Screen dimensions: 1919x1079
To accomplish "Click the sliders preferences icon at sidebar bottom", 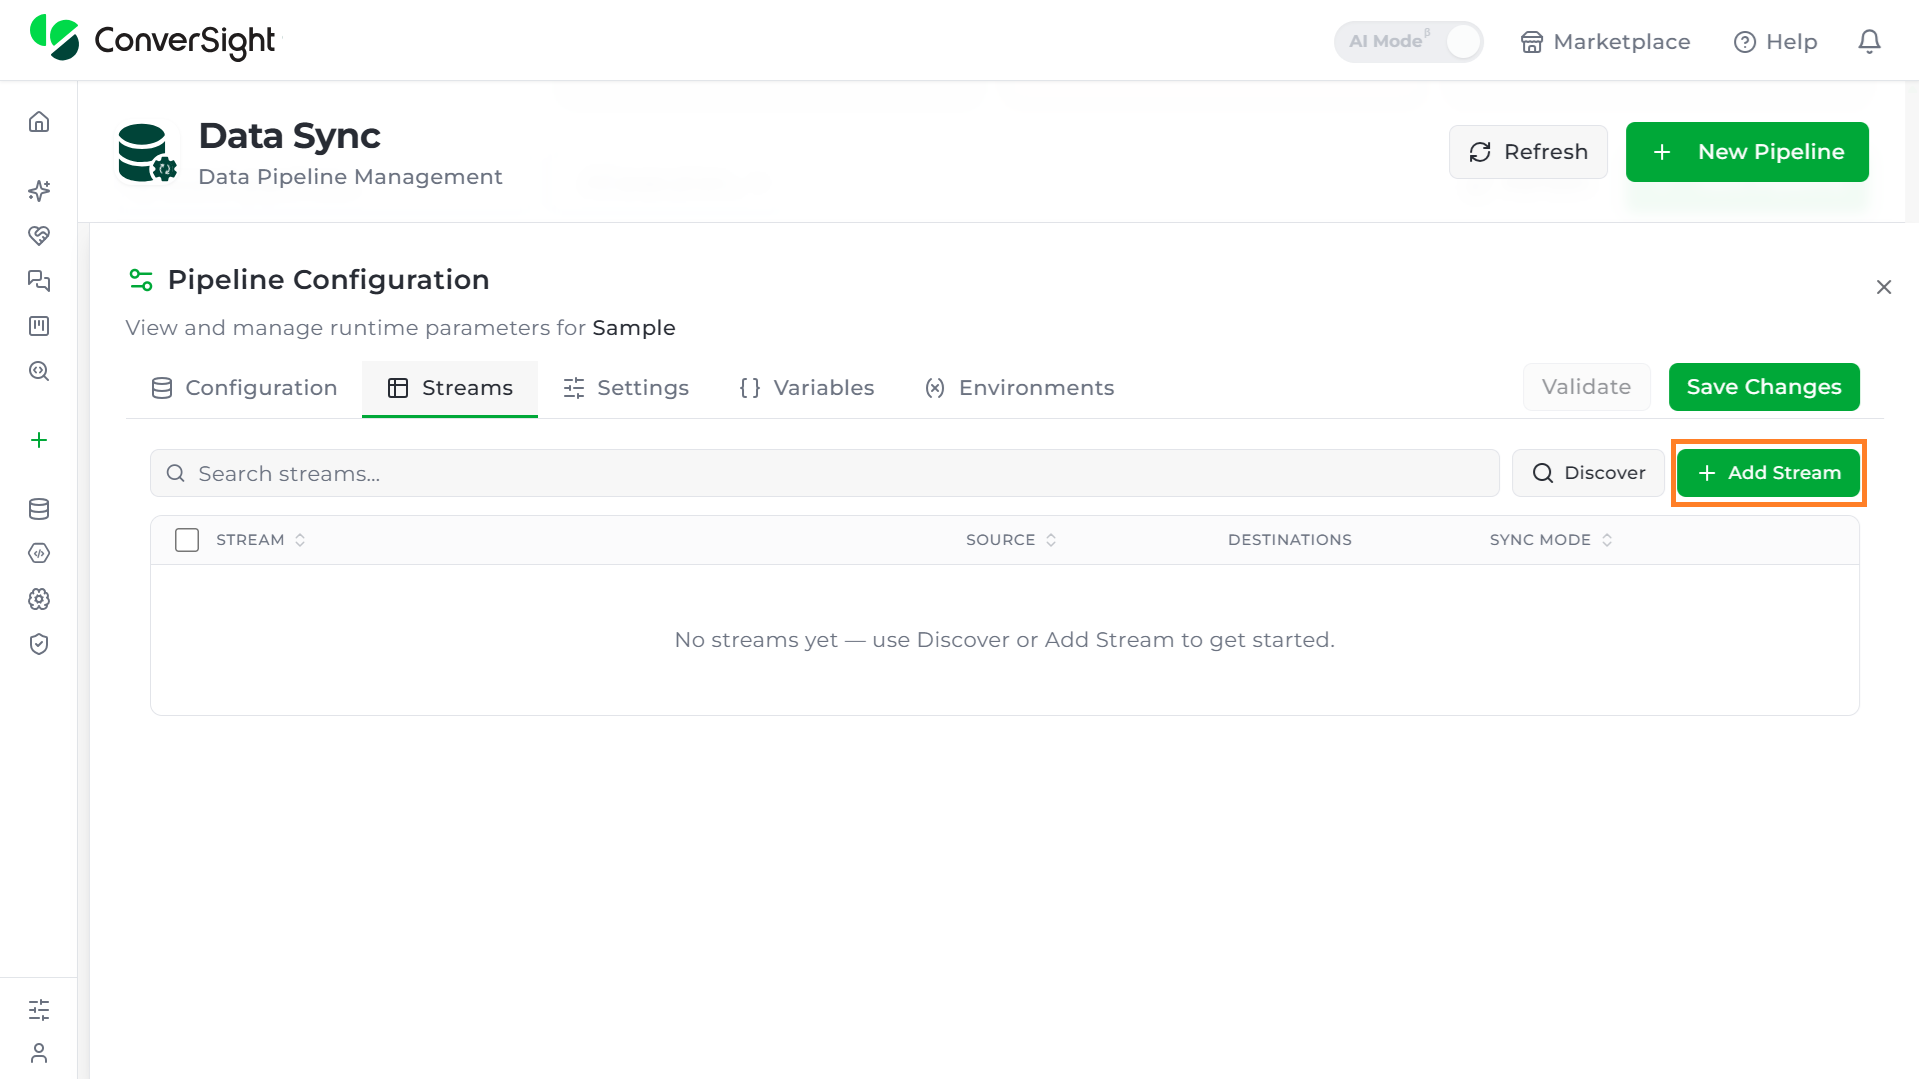I will 39,1010.
